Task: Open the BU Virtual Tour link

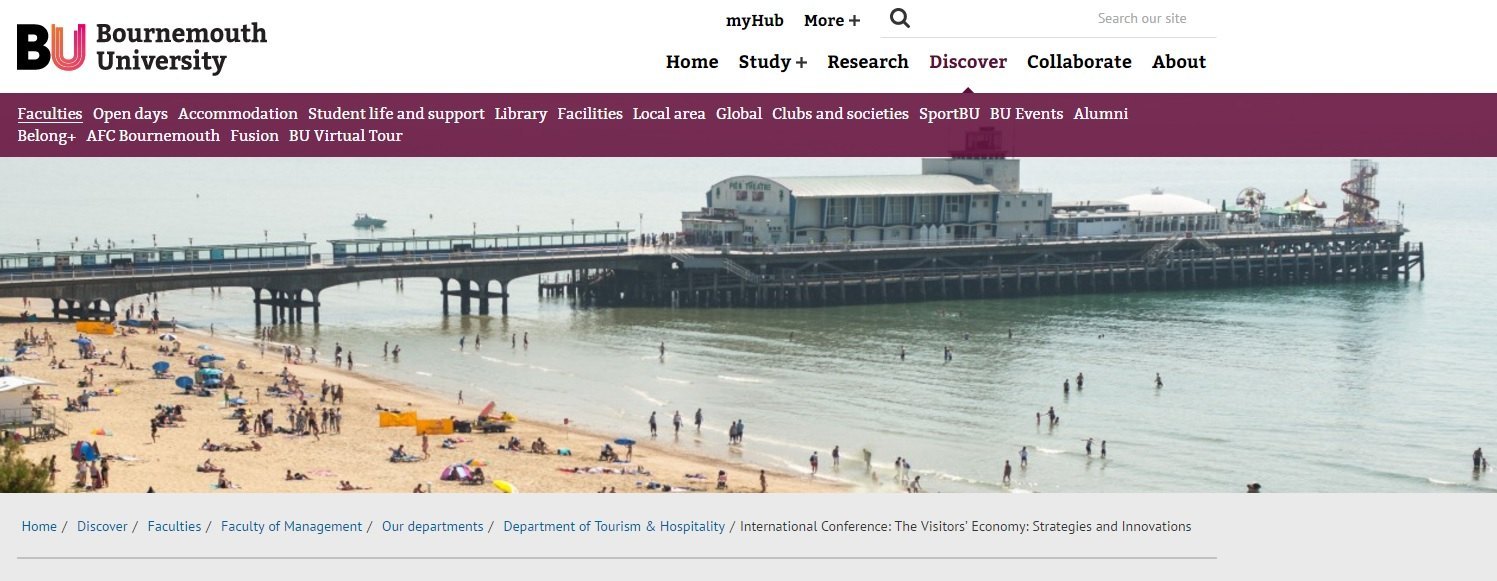Action: tap(346, 136)
